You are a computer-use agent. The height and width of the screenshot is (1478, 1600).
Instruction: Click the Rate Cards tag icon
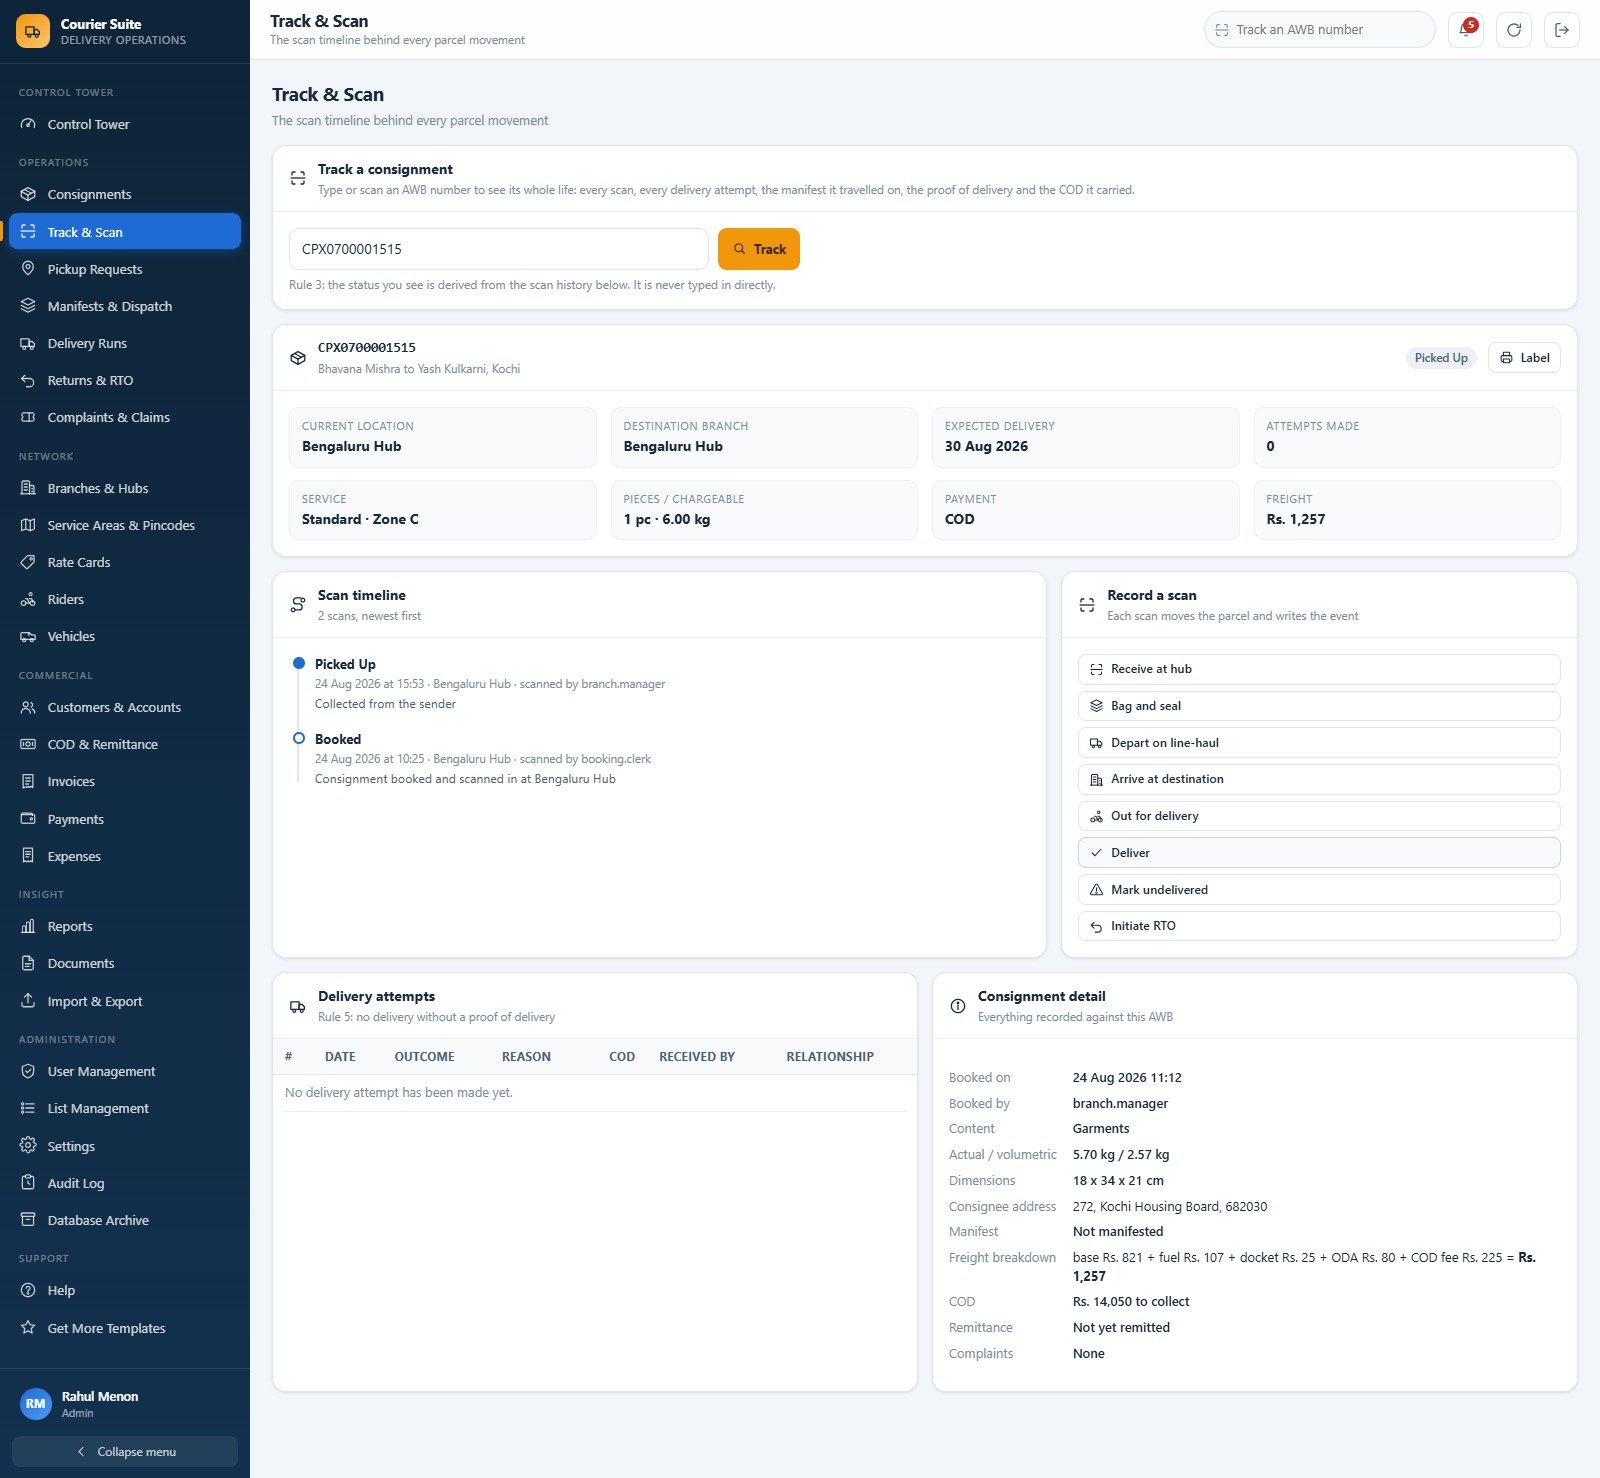[28, 562]
